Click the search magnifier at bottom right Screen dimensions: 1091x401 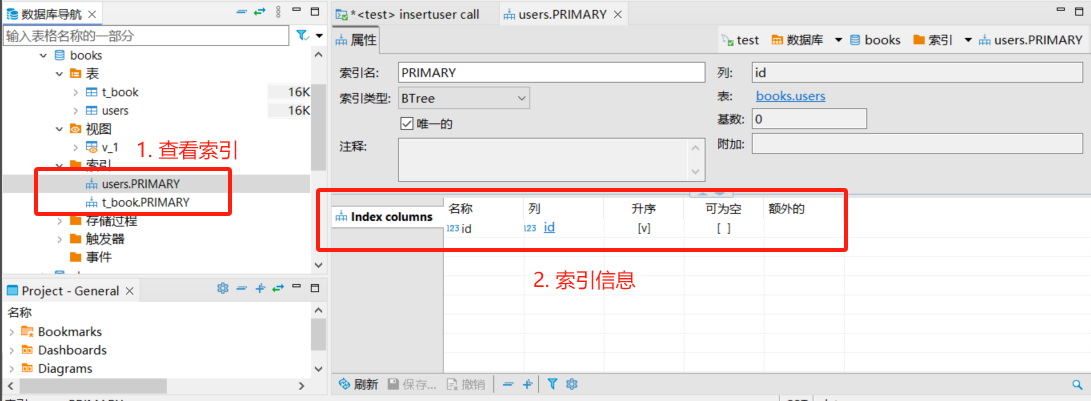[1077, 384]
